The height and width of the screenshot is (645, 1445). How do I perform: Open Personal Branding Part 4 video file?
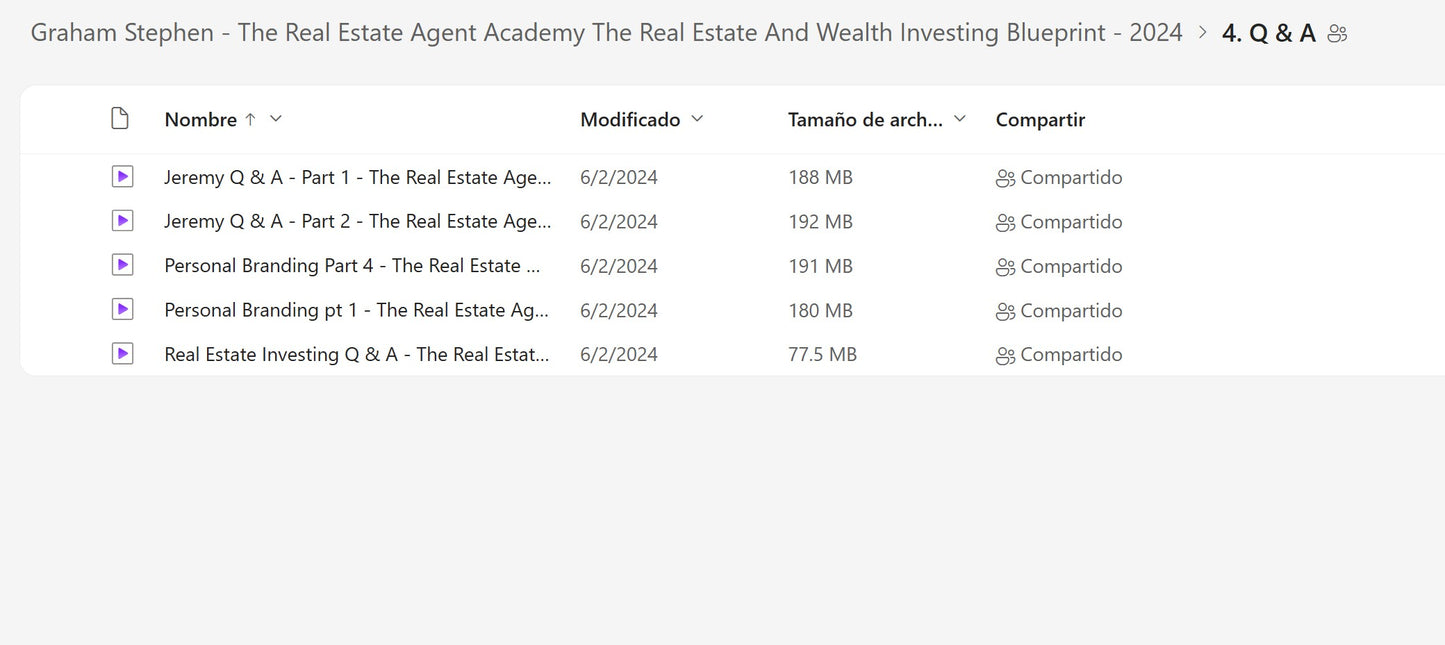(352, 266)
